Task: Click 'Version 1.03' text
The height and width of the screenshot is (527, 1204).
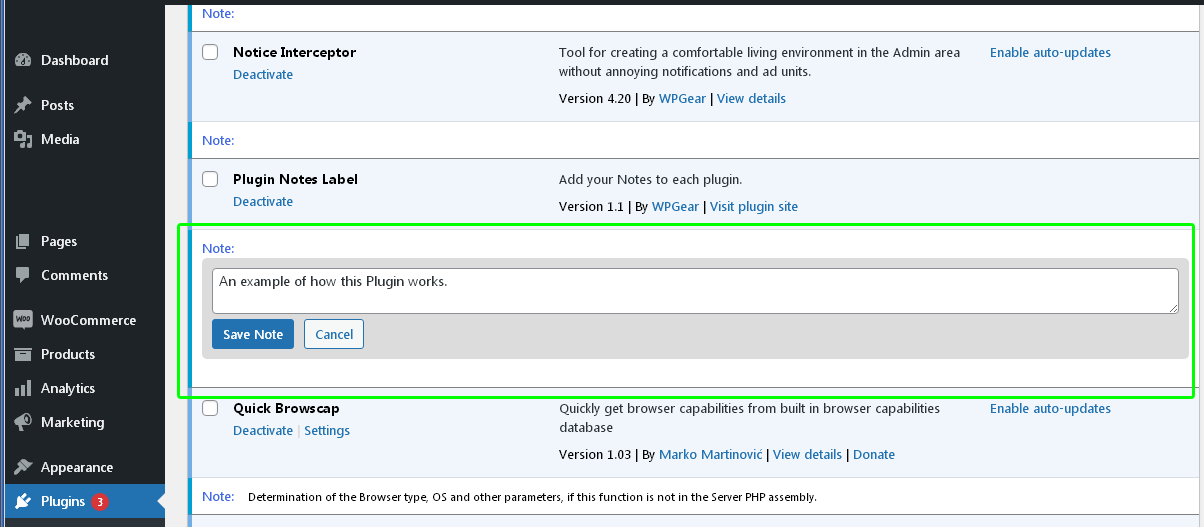Action: tap(595, 454)
